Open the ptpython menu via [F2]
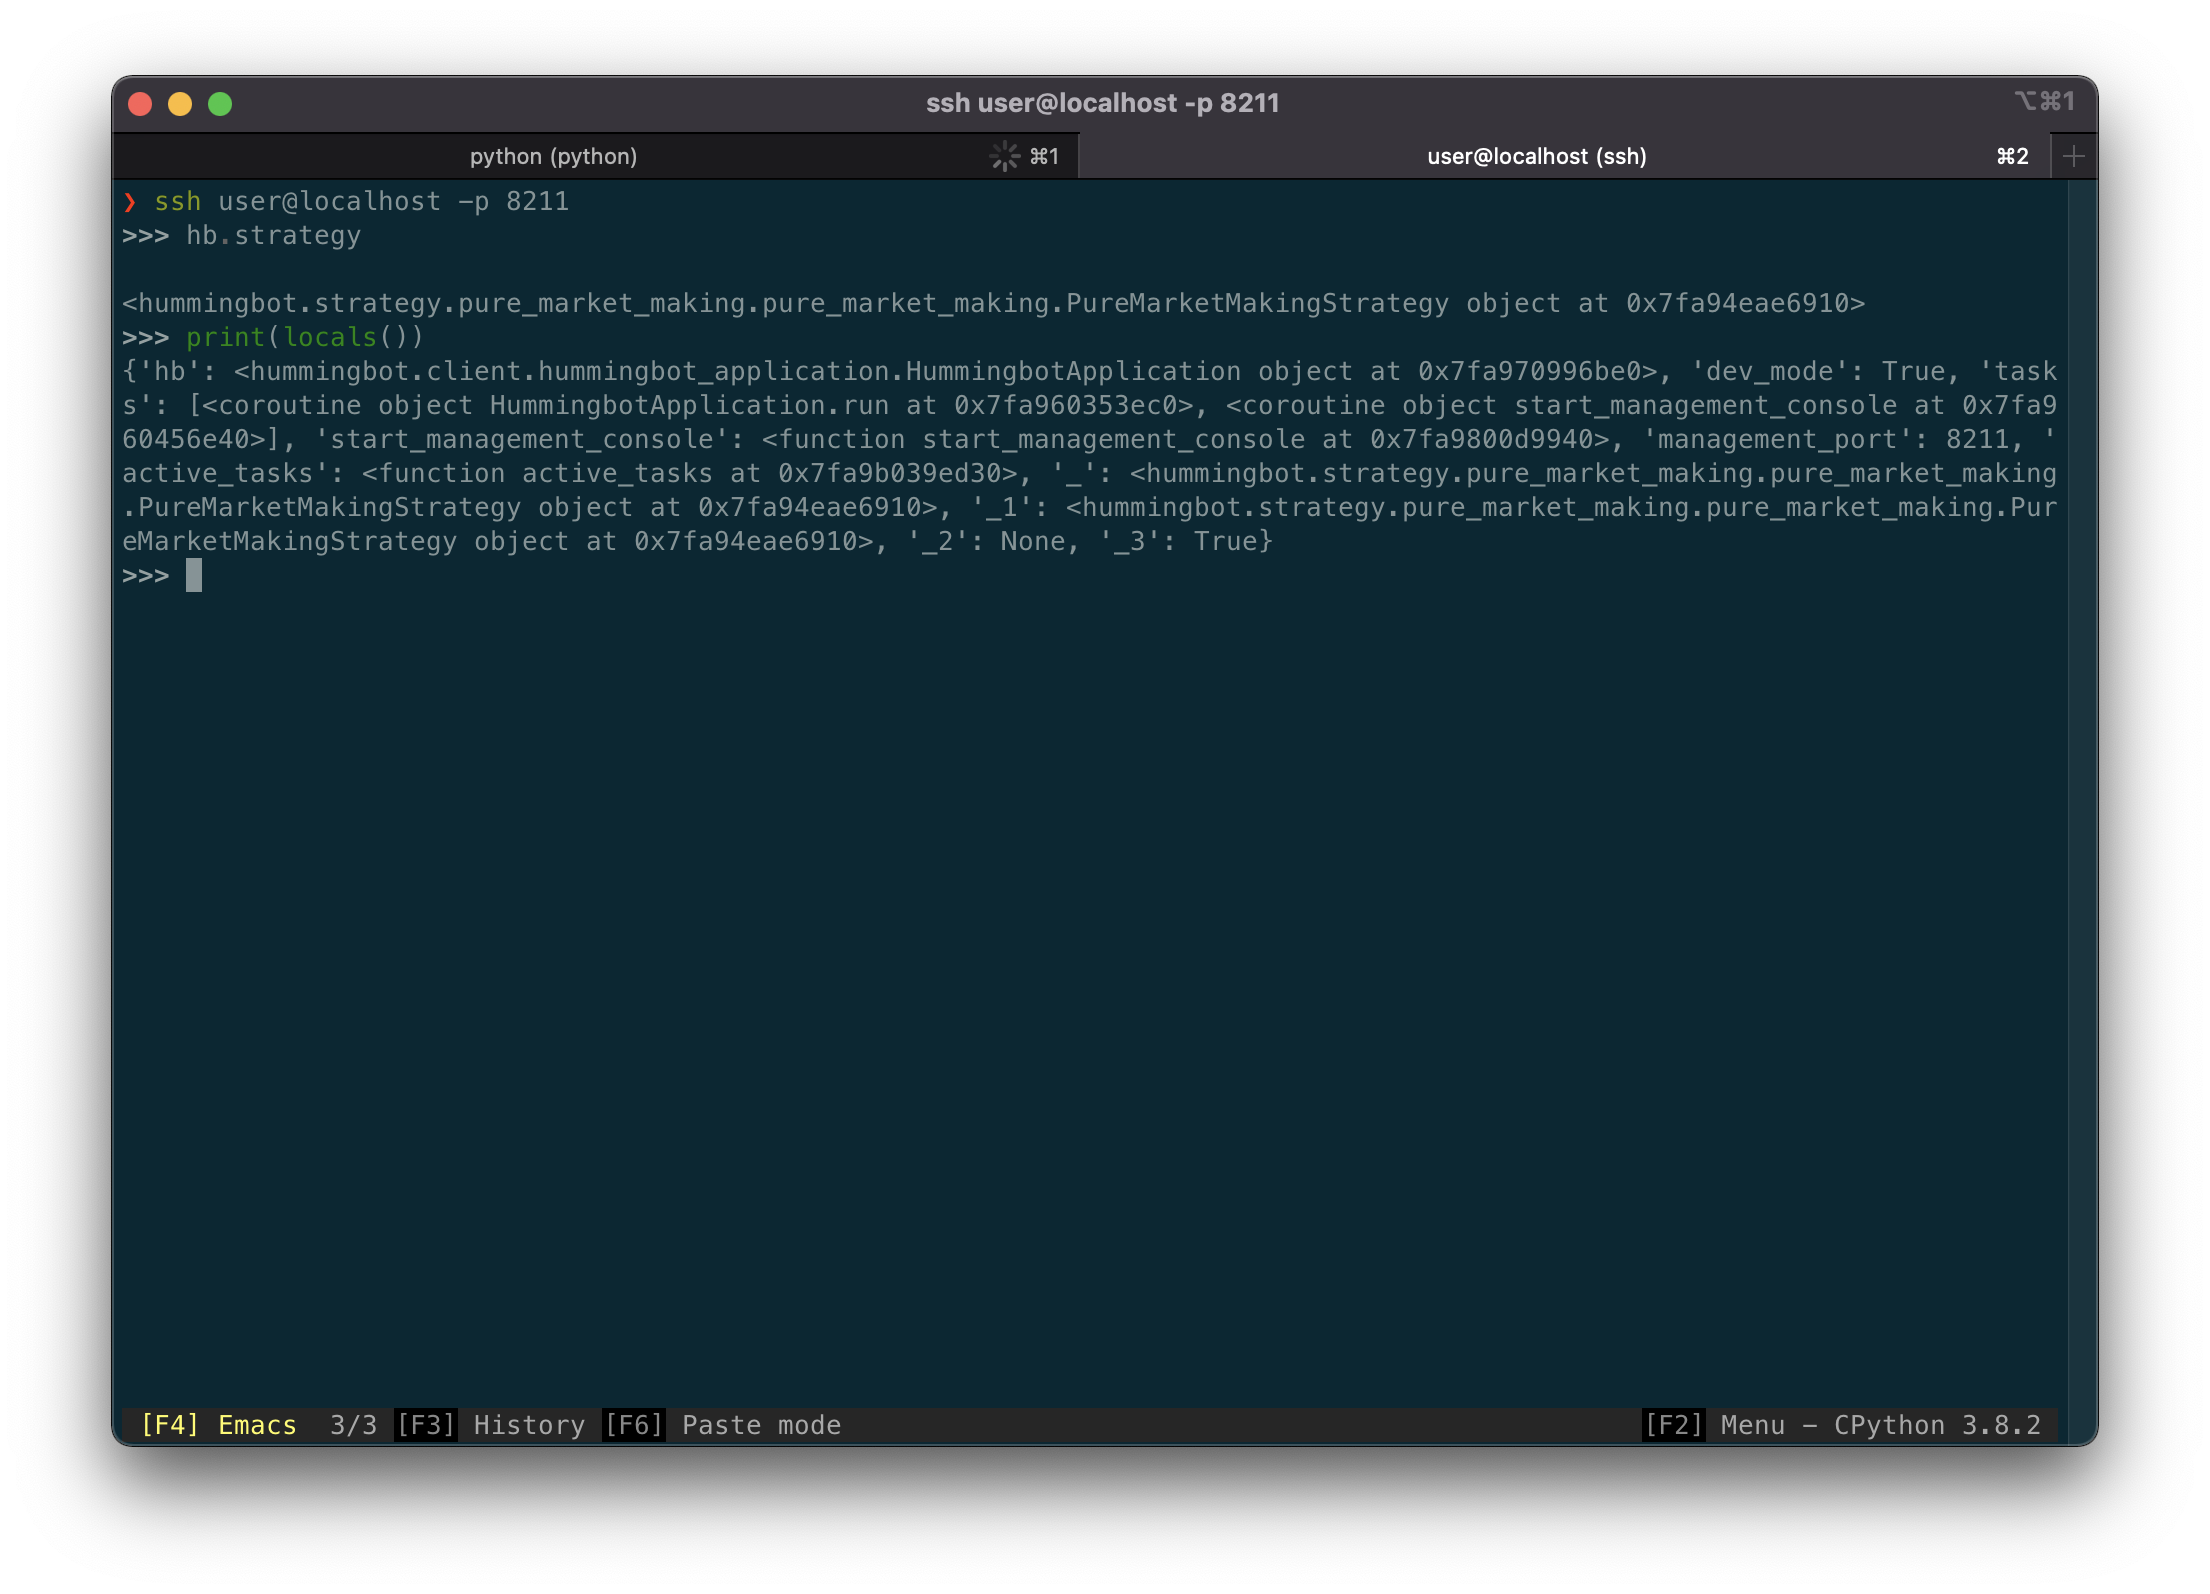This screenshot has width=2210, height=1594. 1673,1424
